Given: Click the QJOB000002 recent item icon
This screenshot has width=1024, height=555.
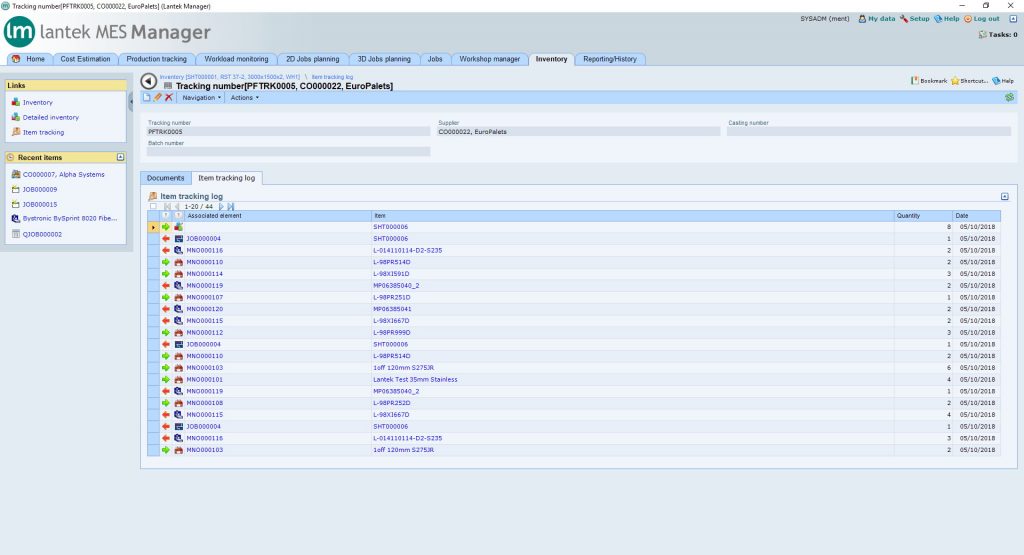Looking at the screenshot, I should tap(16, 234).
